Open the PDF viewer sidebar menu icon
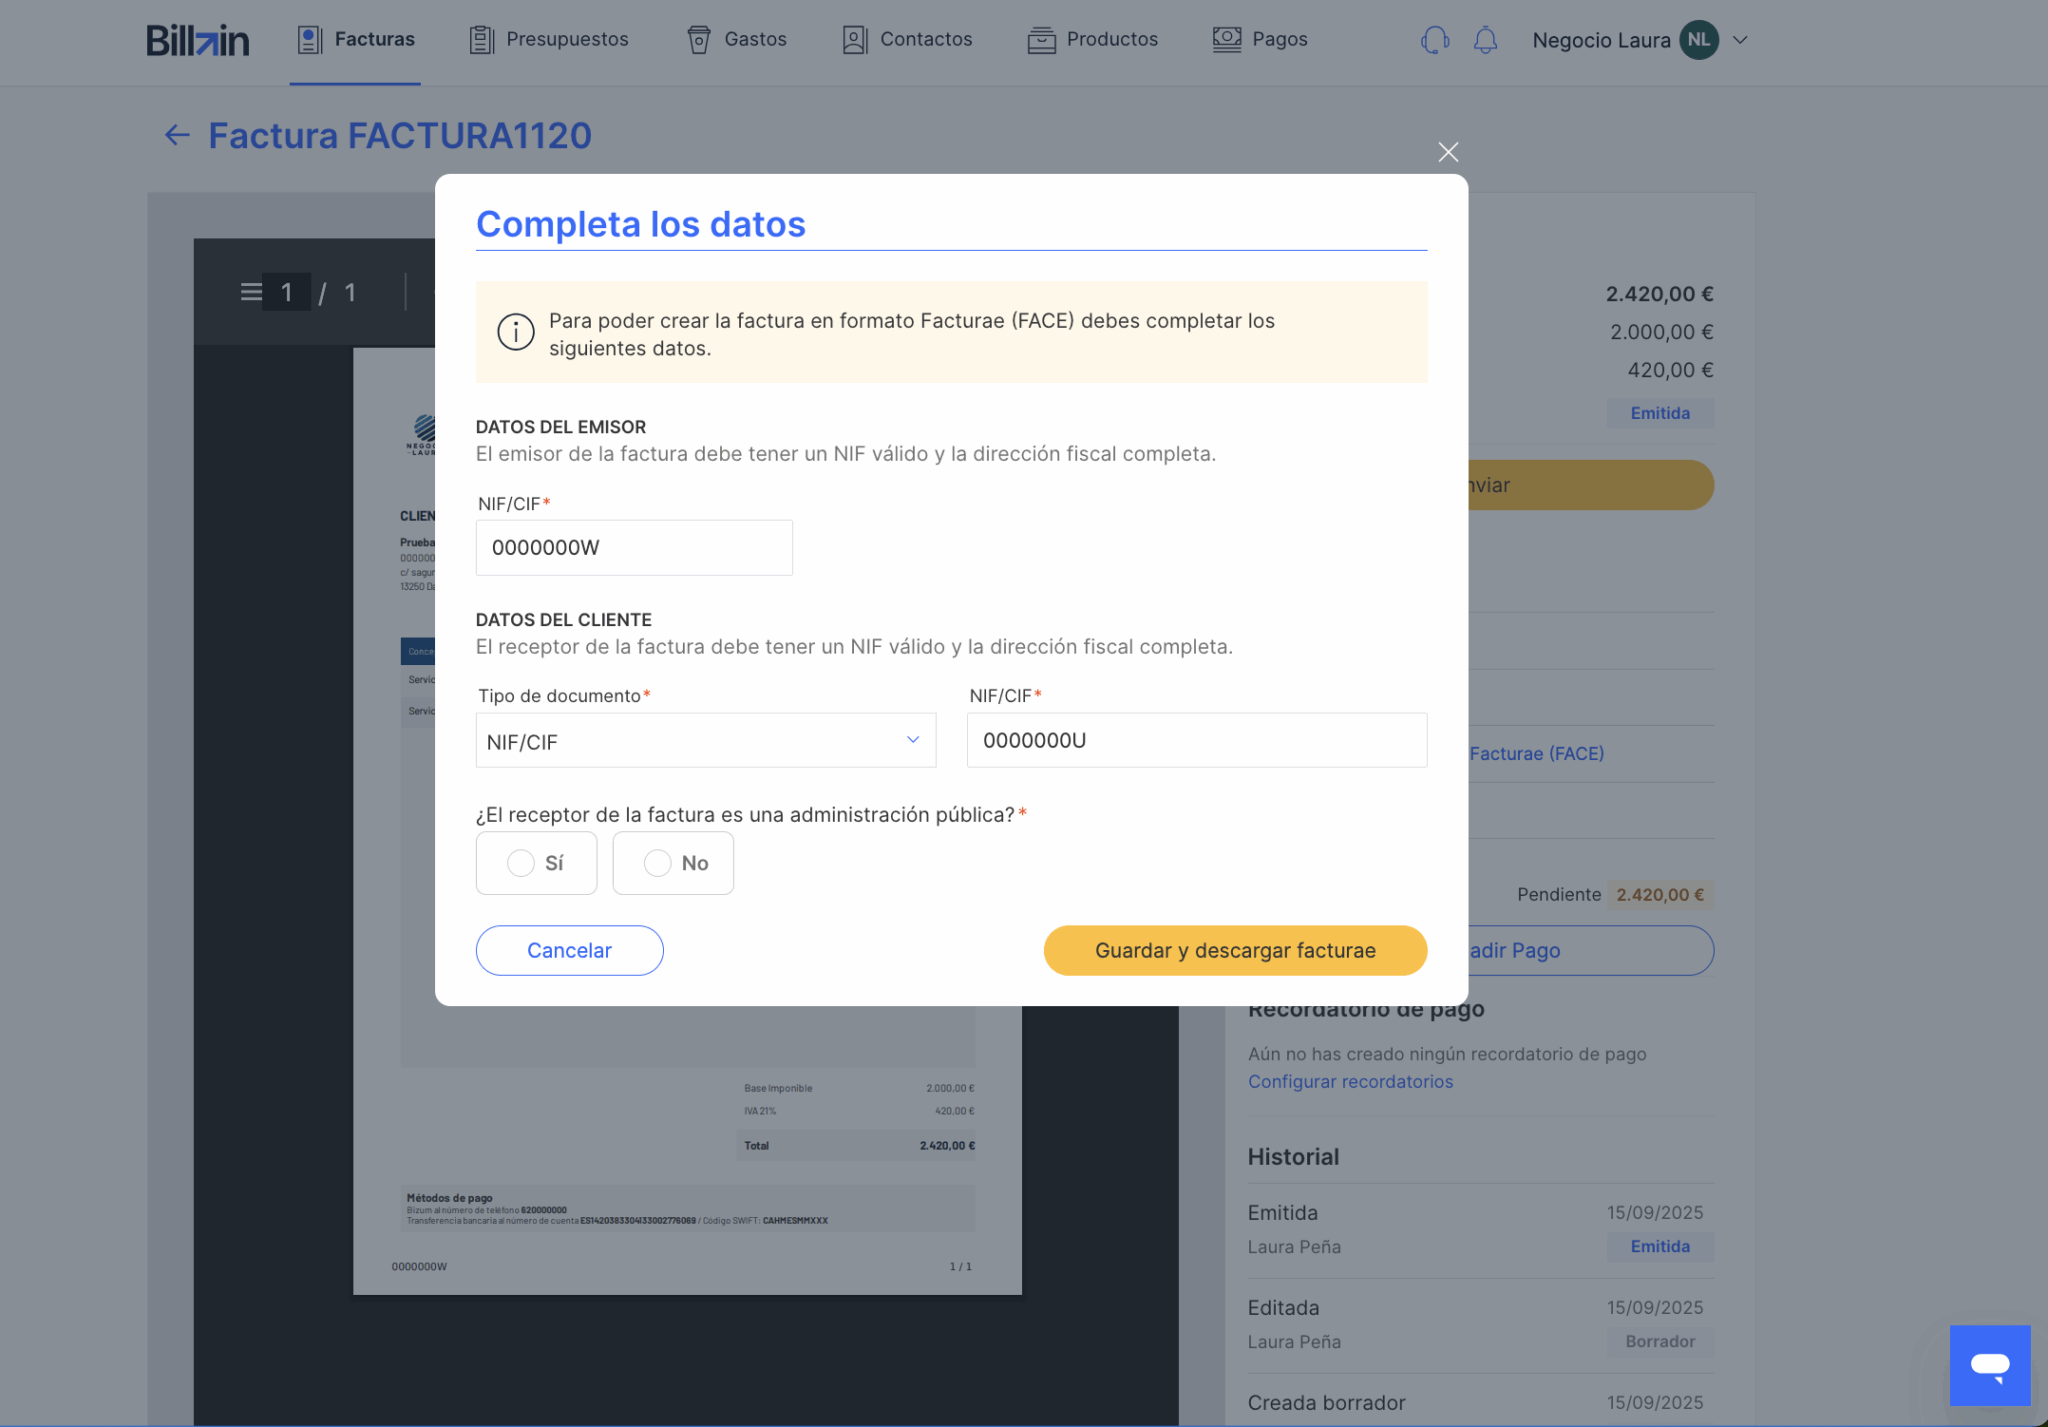 250,292
